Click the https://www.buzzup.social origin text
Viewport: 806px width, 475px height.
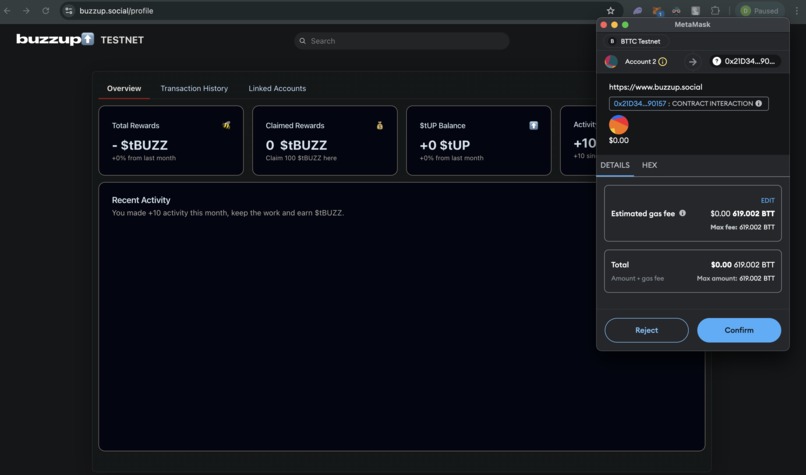(655, 87)
